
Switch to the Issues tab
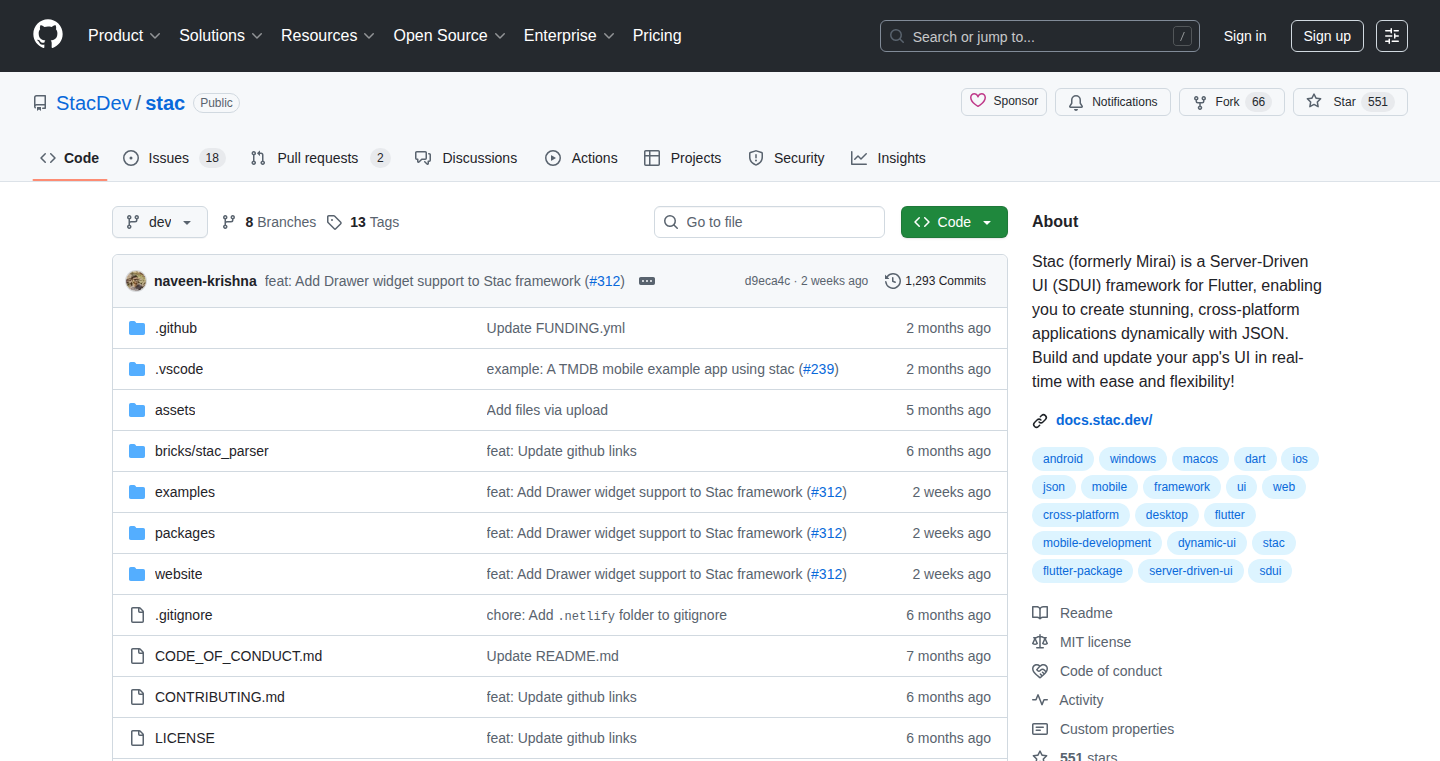[174, 158]
